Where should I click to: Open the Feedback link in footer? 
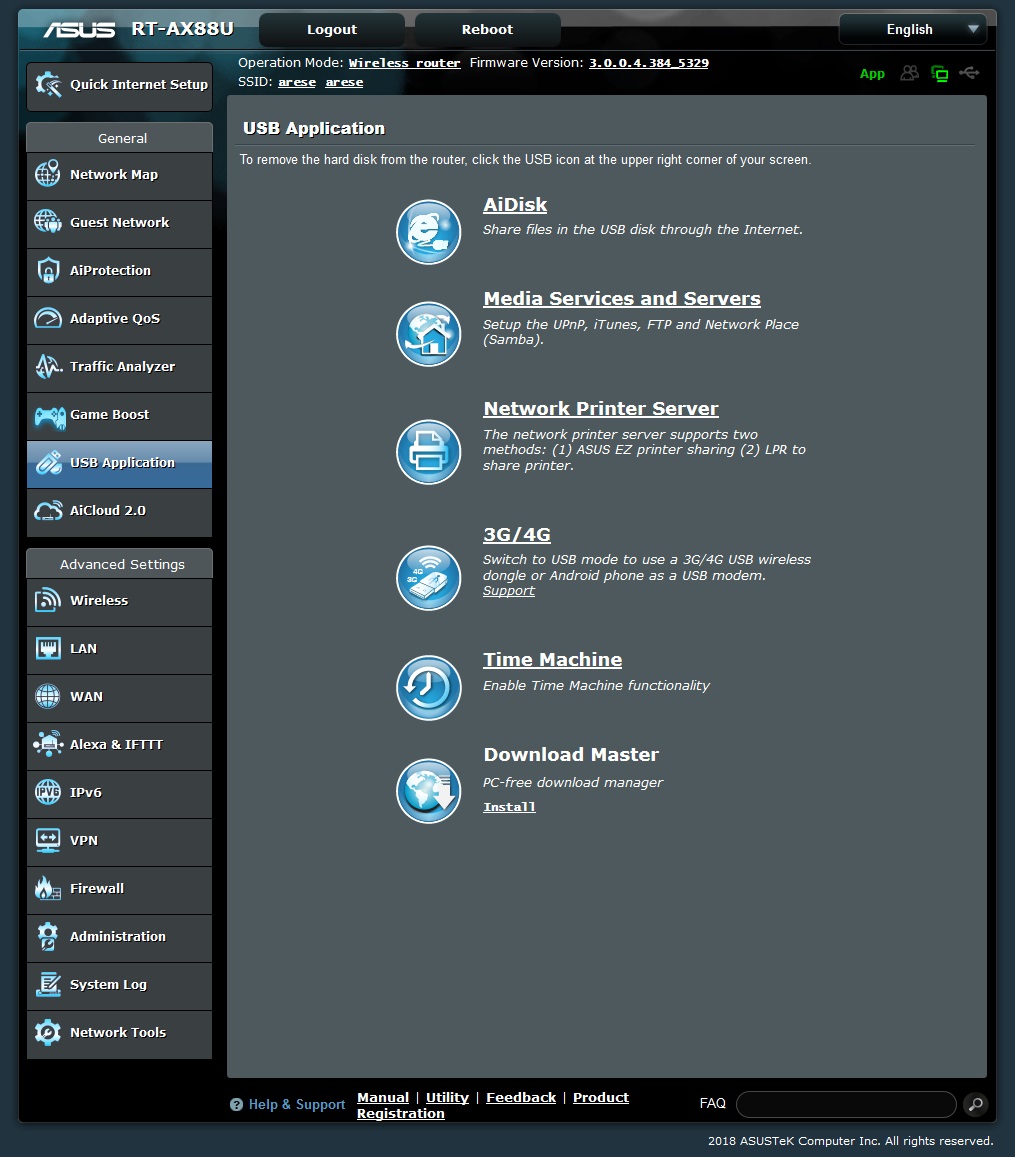pyautogui.click(x=521, y=1097)
